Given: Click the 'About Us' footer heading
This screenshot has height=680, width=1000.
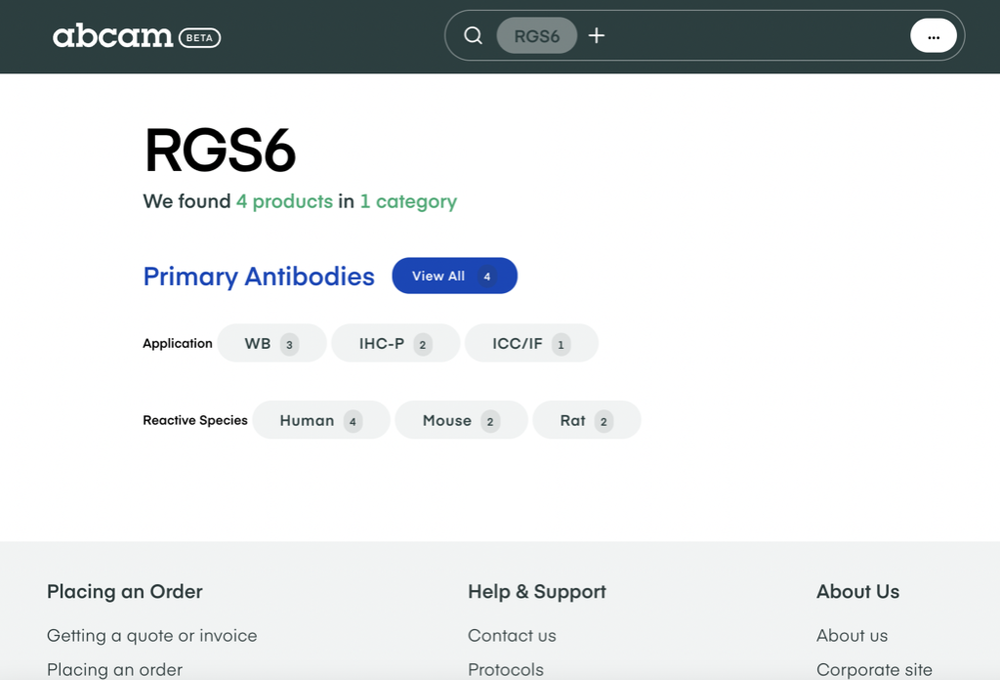Looking at the screenshot, I should (858, 591).
